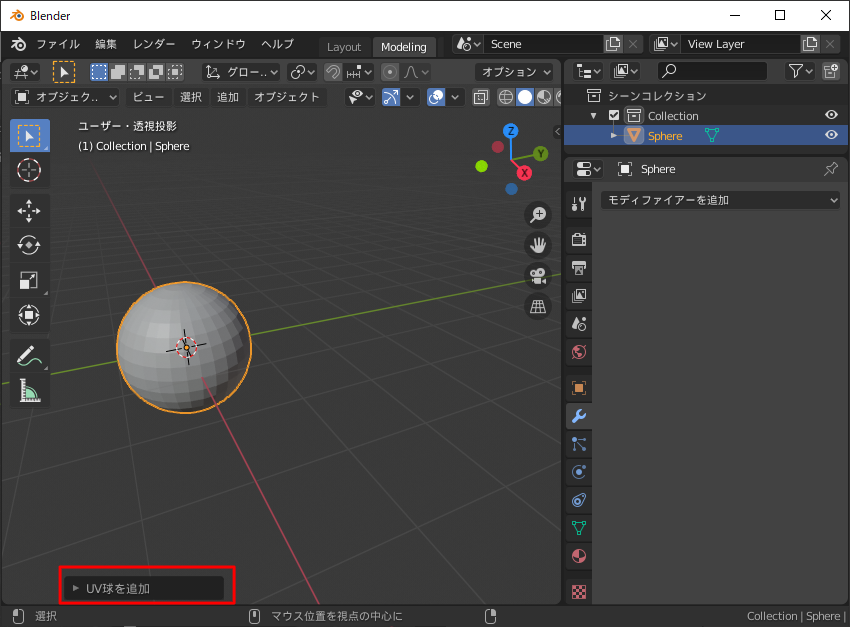The image size is (850, 627).
Task: Open the オブジェクト mode dropdown
Action: coord(65,97)
